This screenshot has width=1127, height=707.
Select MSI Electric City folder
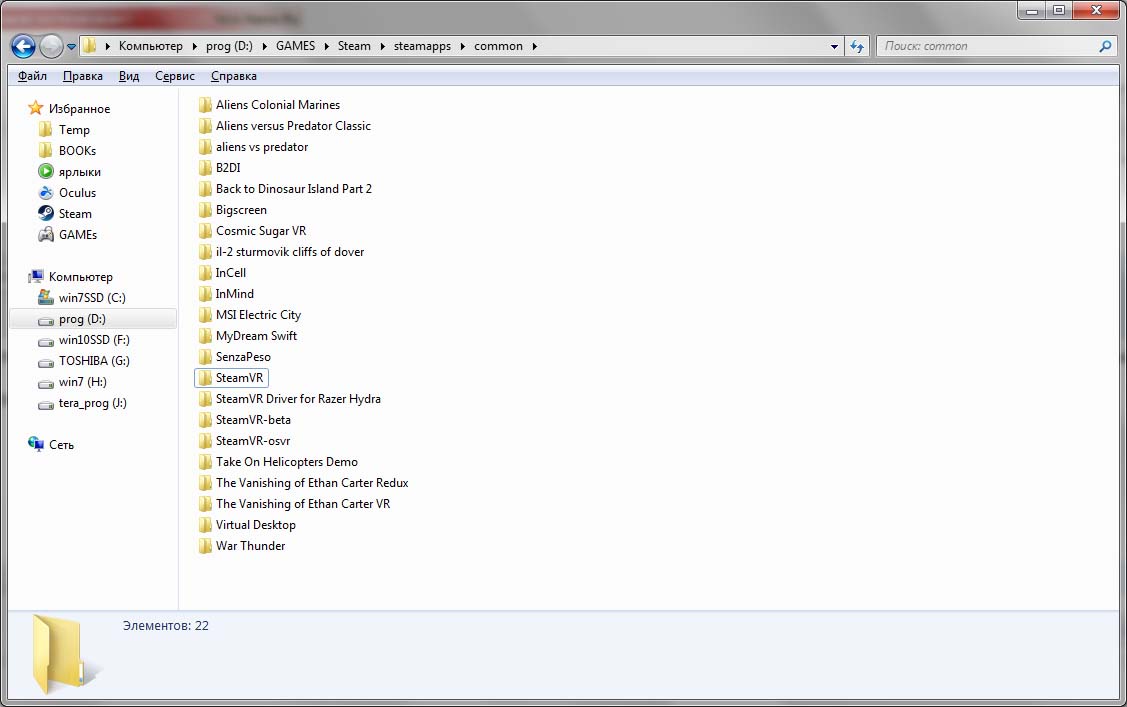250,315
